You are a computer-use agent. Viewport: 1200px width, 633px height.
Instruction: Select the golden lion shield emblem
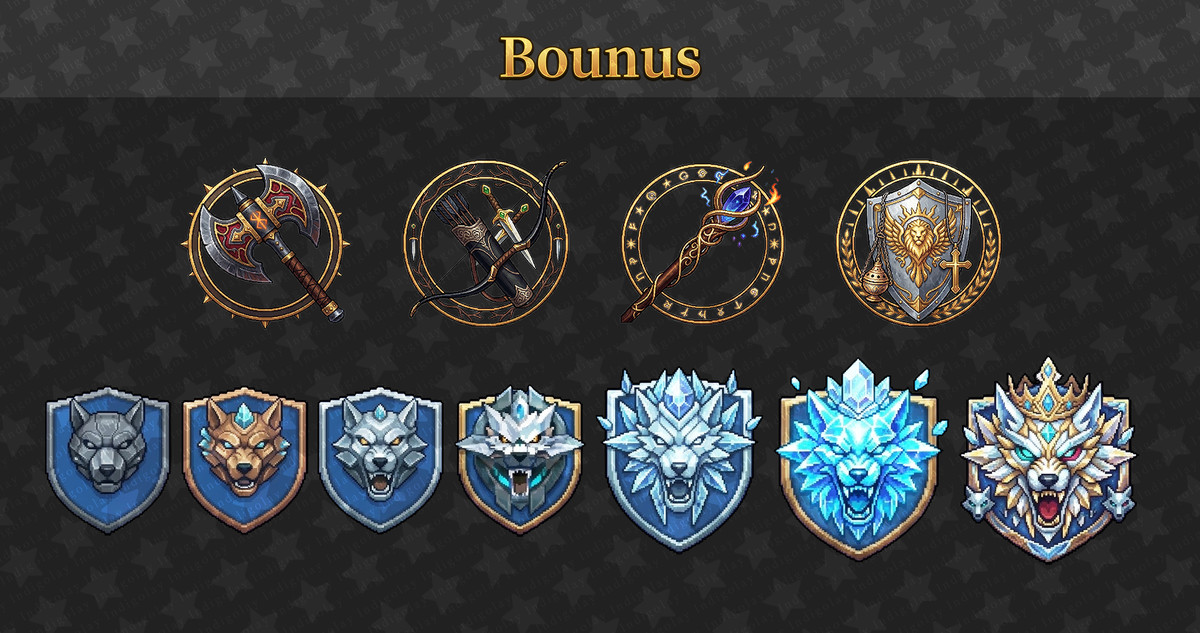pos(918,241)
